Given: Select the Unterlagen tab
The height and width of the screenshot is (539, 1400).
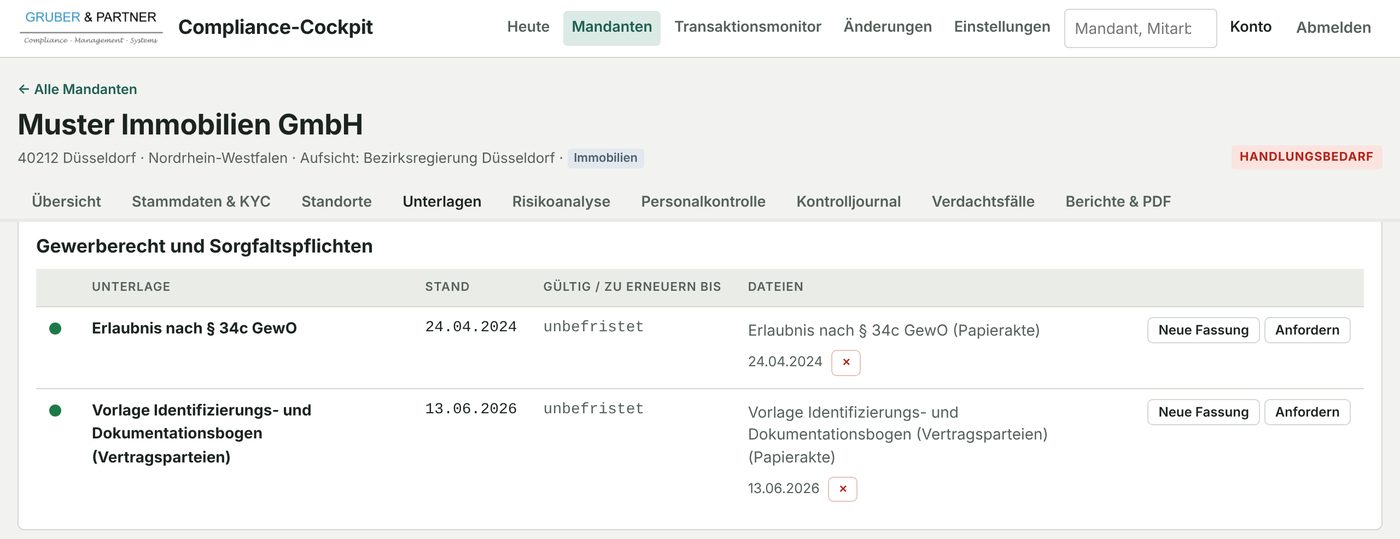Looking at the screenshot, I should pos(442,201).
